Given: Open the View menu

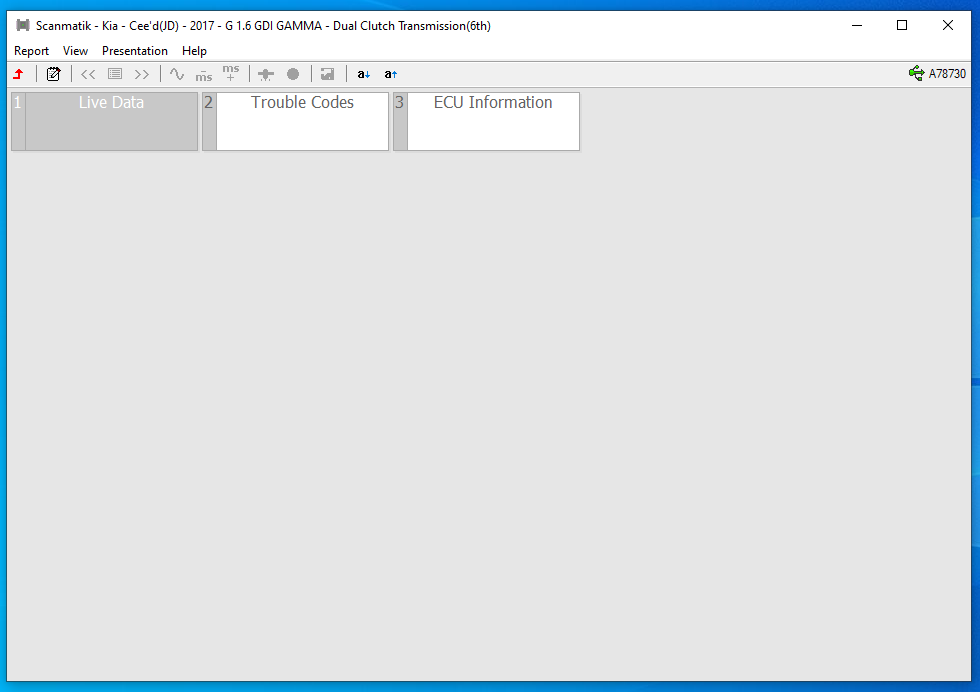Looking at the screenshot, I should pyautogui.click(x=75, y=51).
